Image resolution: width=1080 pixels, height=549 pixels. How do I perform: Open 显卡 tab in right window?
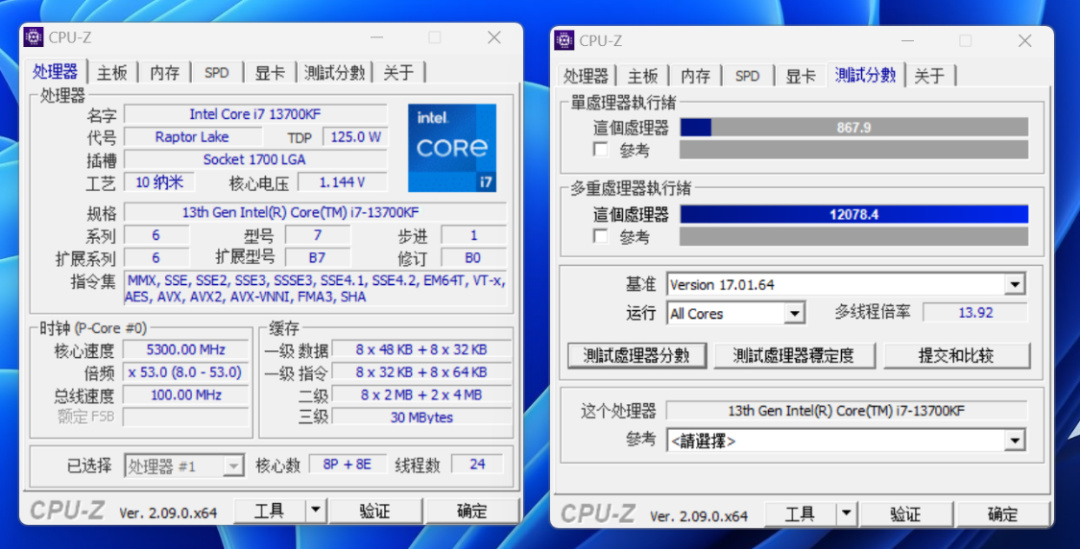point(800,76)
